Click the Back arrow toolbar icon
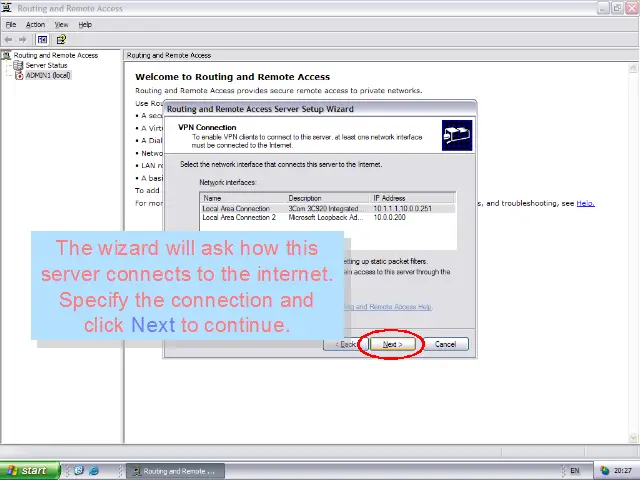 (x=9, y=40)
